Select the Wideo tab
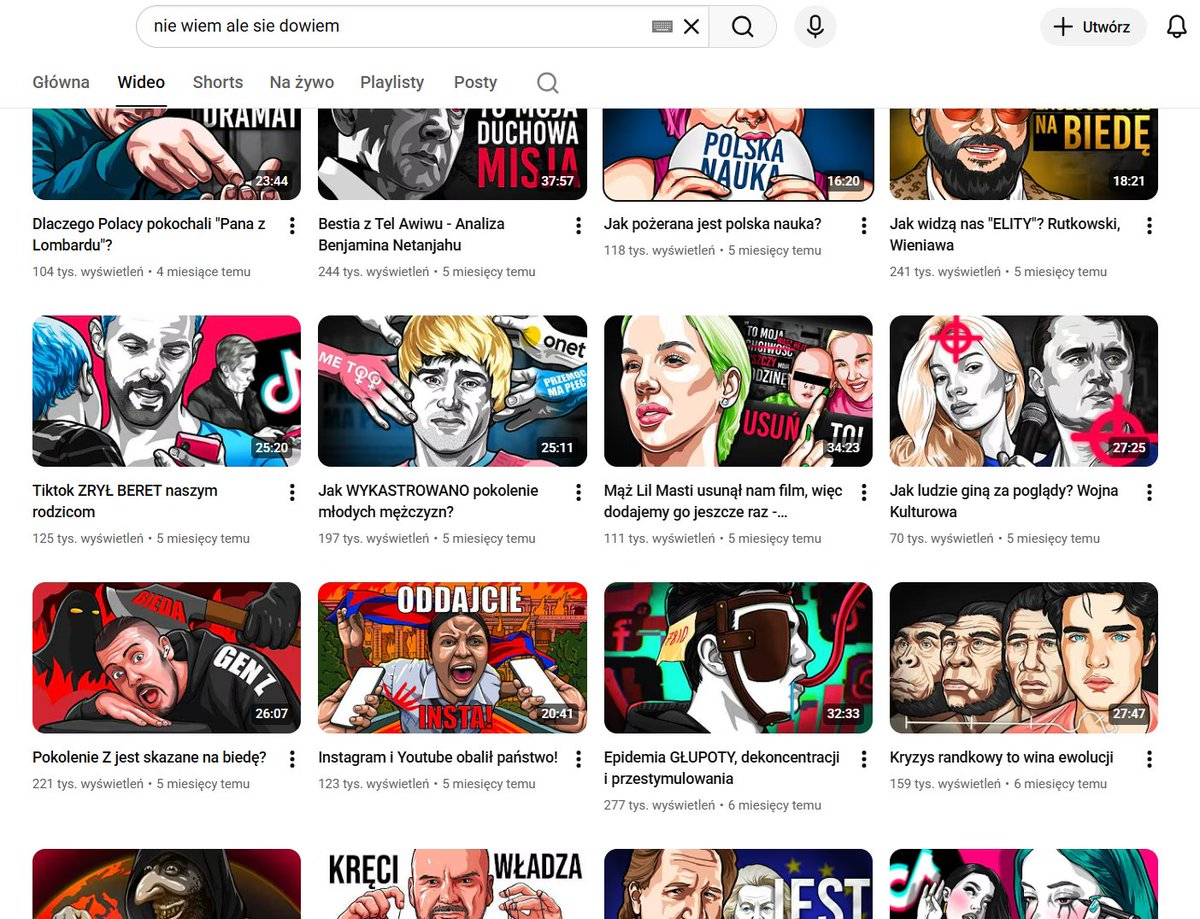Image resolution: width=1200 pixels, height=919 pixels. (x=141, y=82)
